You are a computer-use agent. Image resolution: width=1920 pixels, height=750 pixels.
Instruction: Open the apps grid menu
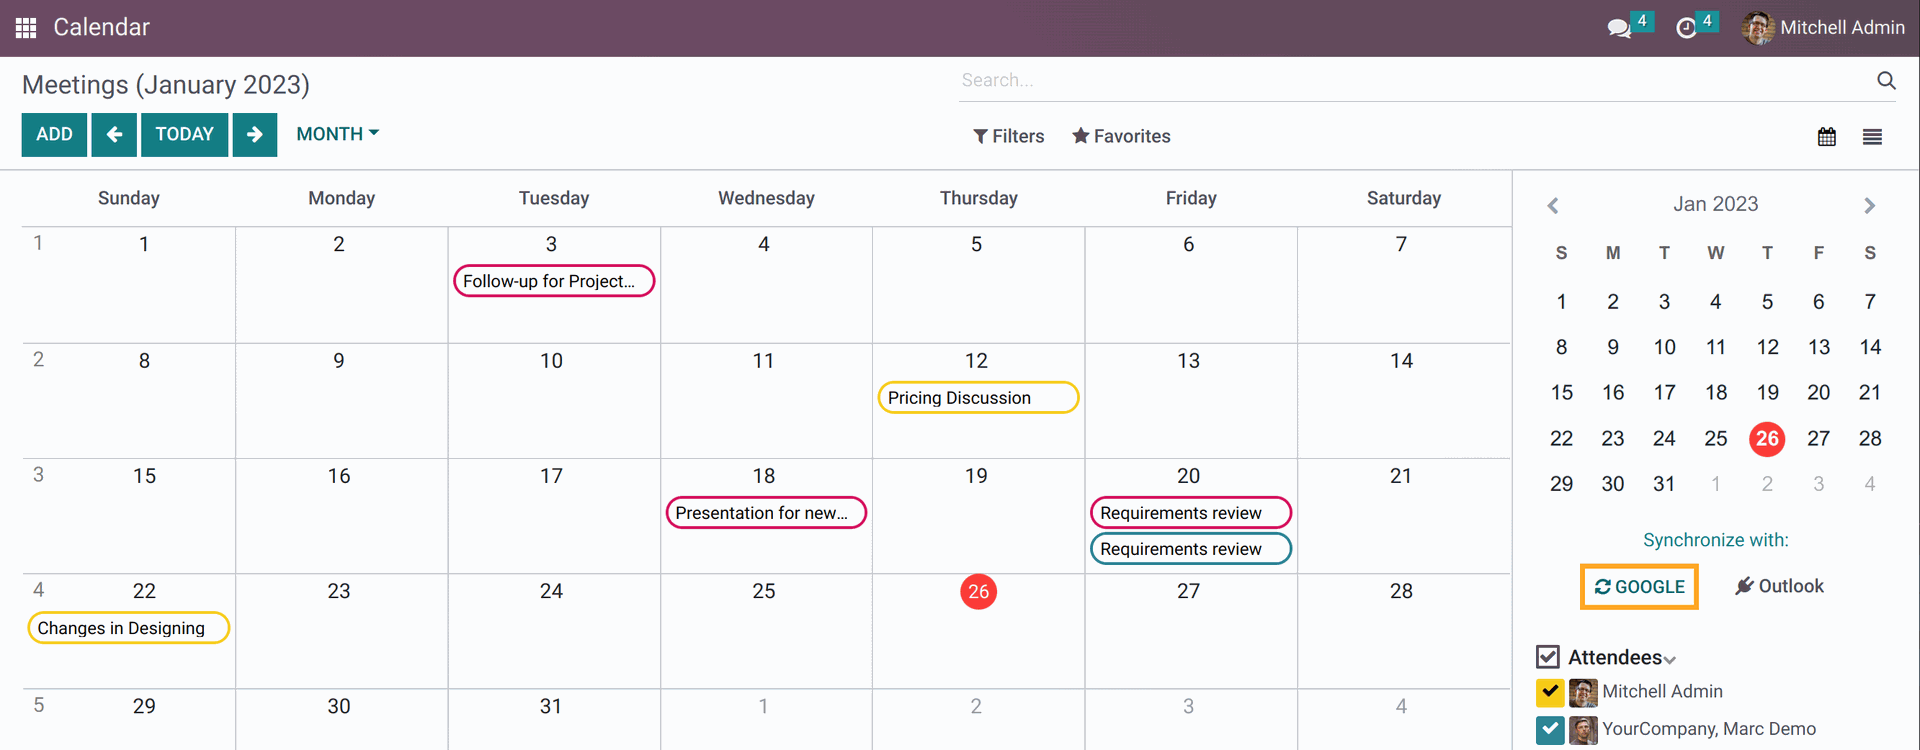[x=26, y=28]
